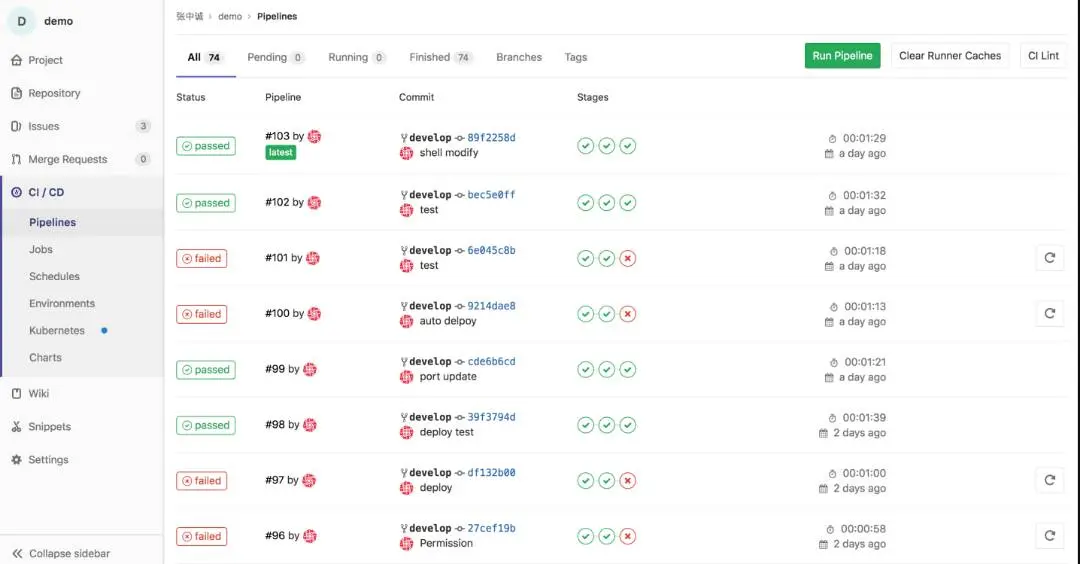Open second stage icon of pipeline #98
Screen dimensions: 1080x564
[607, 426]
